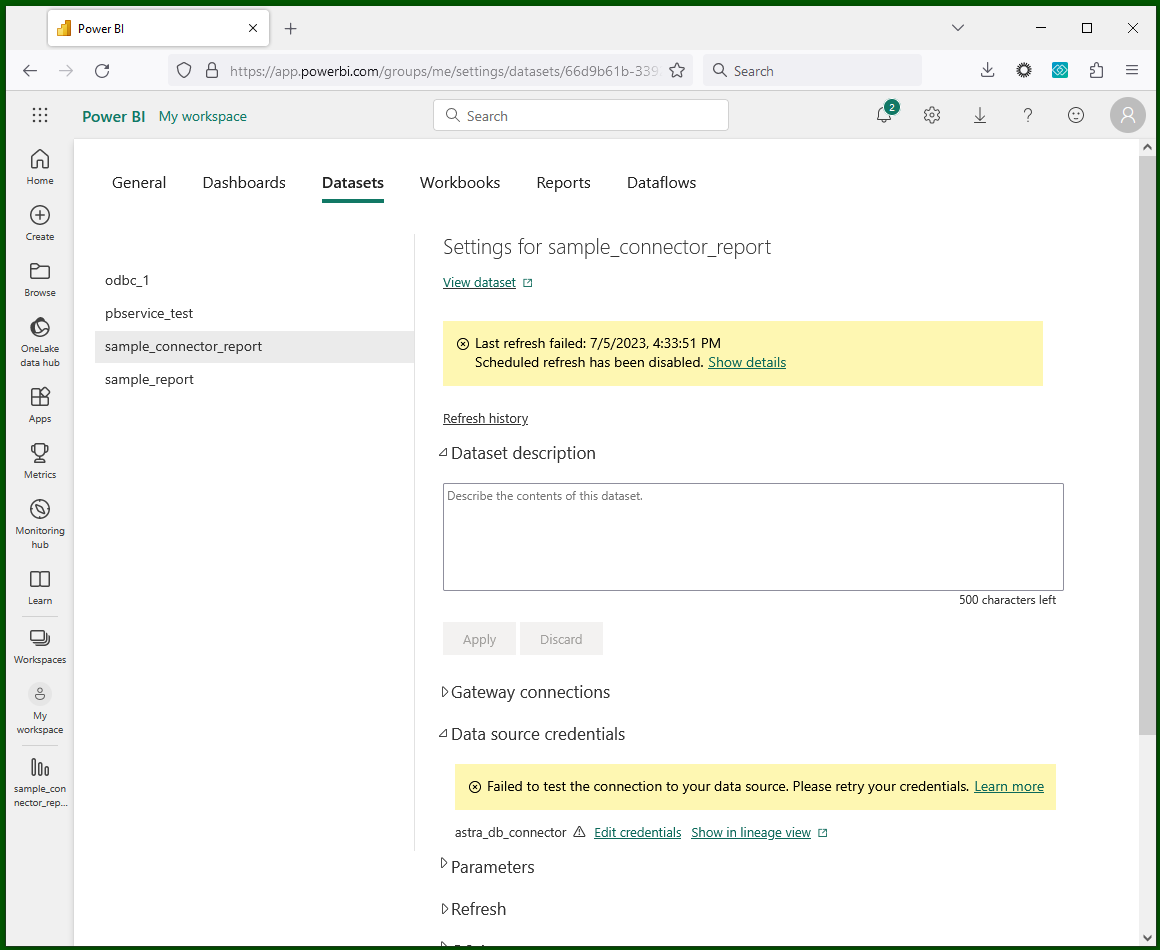Open the notifications bell
Viewport: 1160px width, 950px height.
[884, 115]
